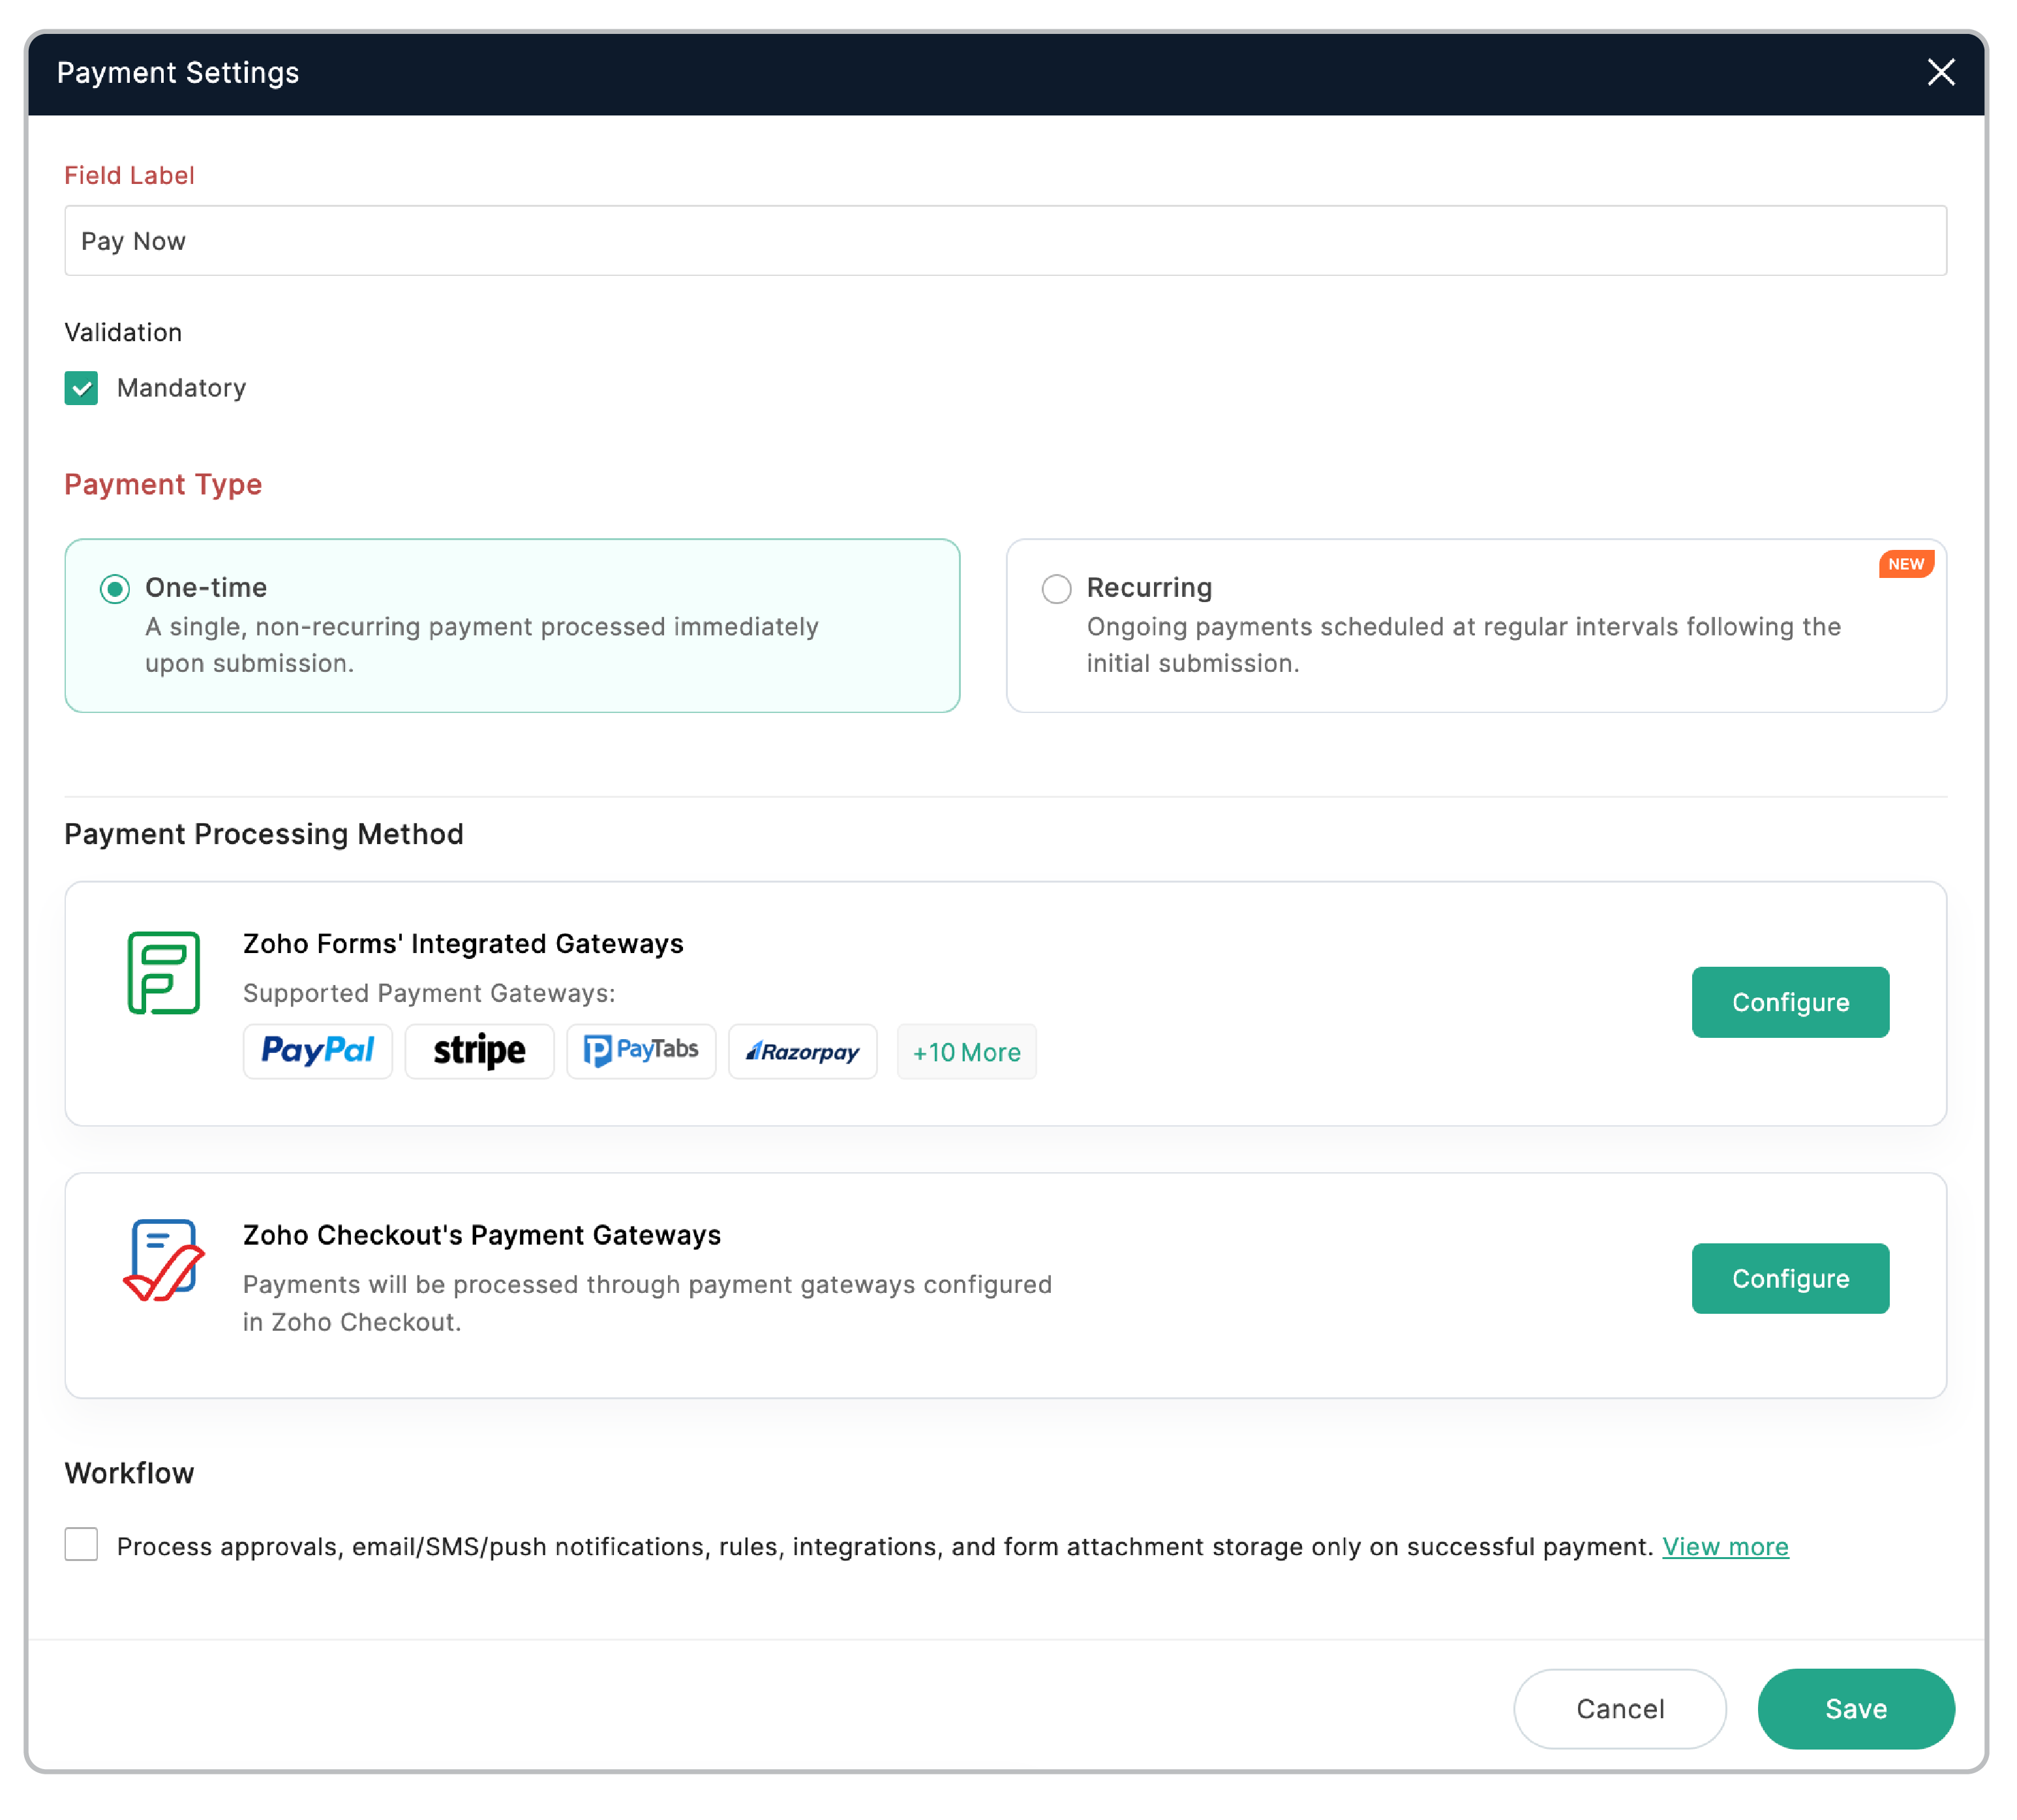This screenshot has height=1820, width=2017.
Task: Expand the +10 More gateways list
Action: pyautogui.click(x=965, y=1051)
